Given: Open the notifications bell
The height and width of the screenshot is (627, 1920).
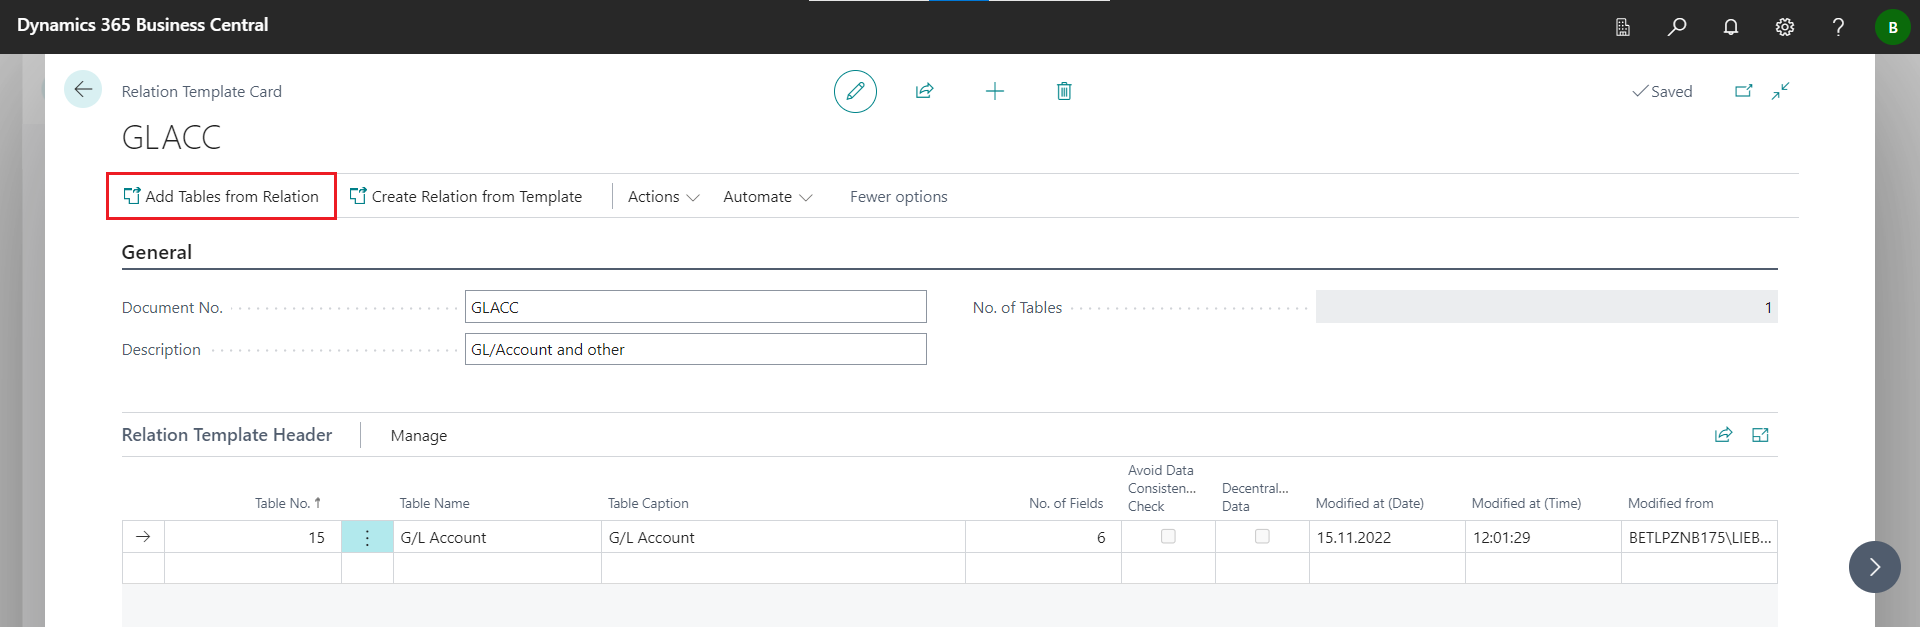Looking at the screenshot, I should pos(1731,27).
